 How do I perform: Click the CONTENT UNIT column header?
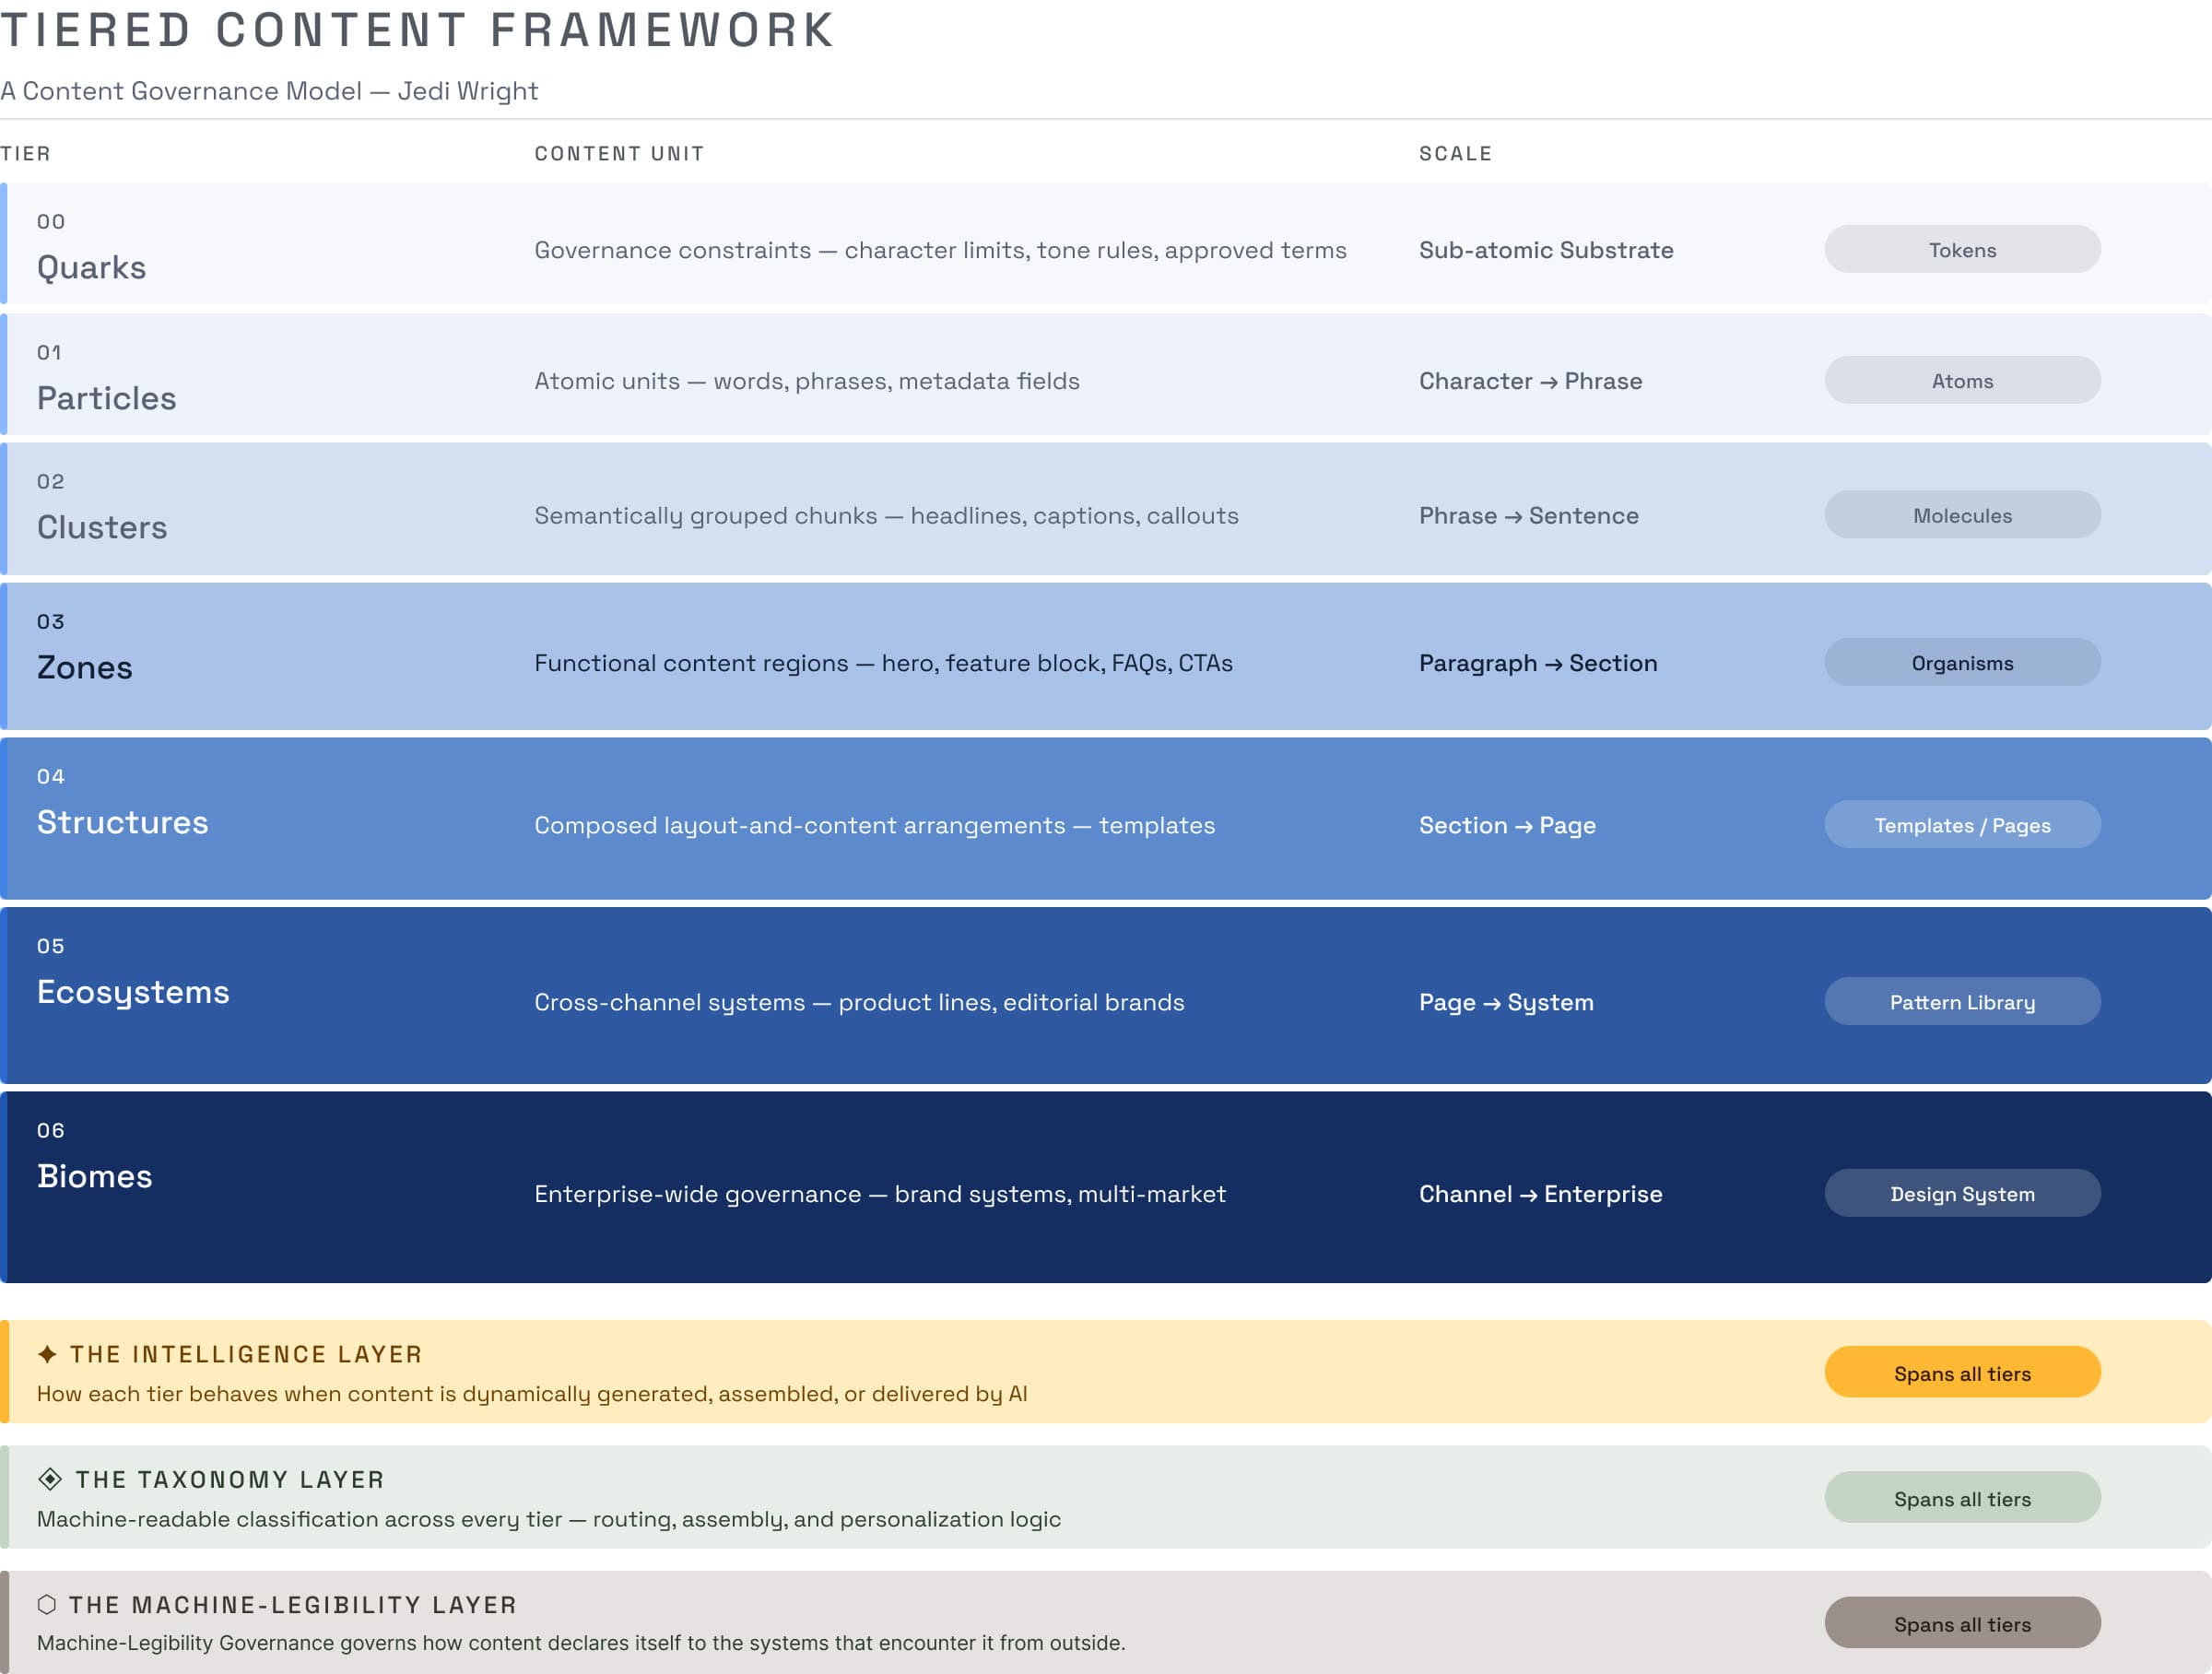[619, 153]
